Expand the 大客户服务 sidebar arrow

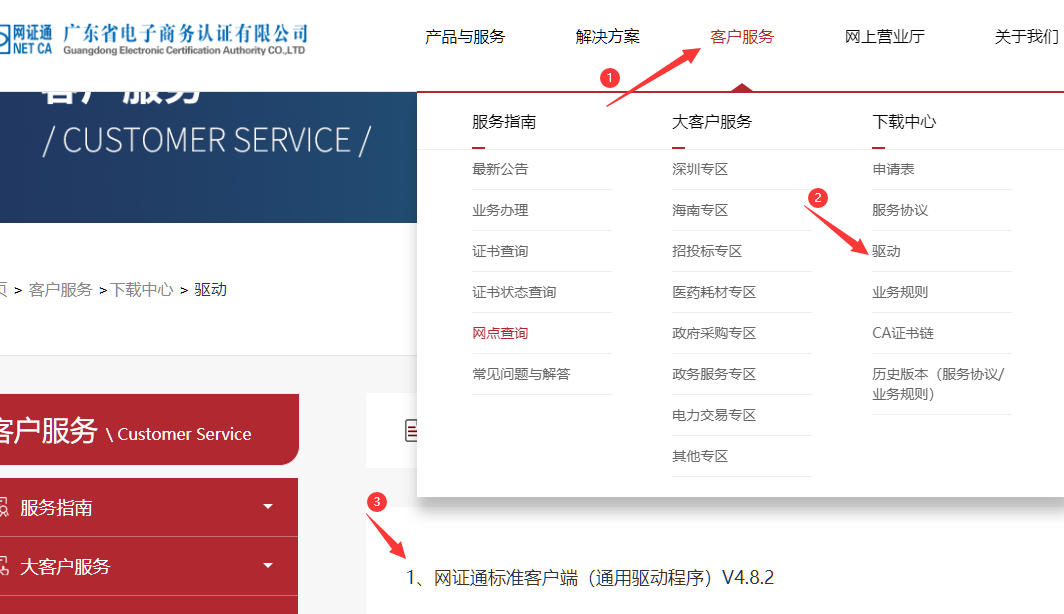tap(268, 566)
